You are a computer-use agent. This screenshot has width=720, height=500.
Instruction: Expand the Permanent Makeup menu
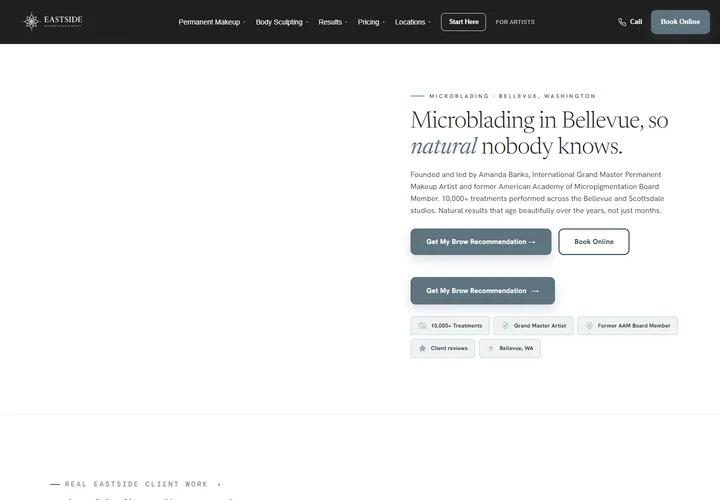212,22
